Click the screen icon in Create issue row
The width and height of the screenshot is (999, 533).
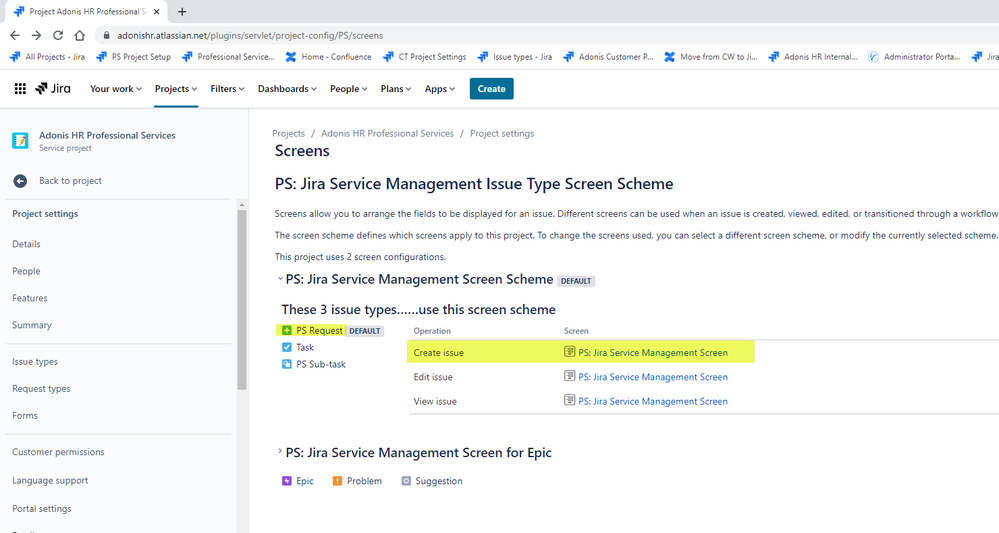pyautogui.click(x=570, y=352)
